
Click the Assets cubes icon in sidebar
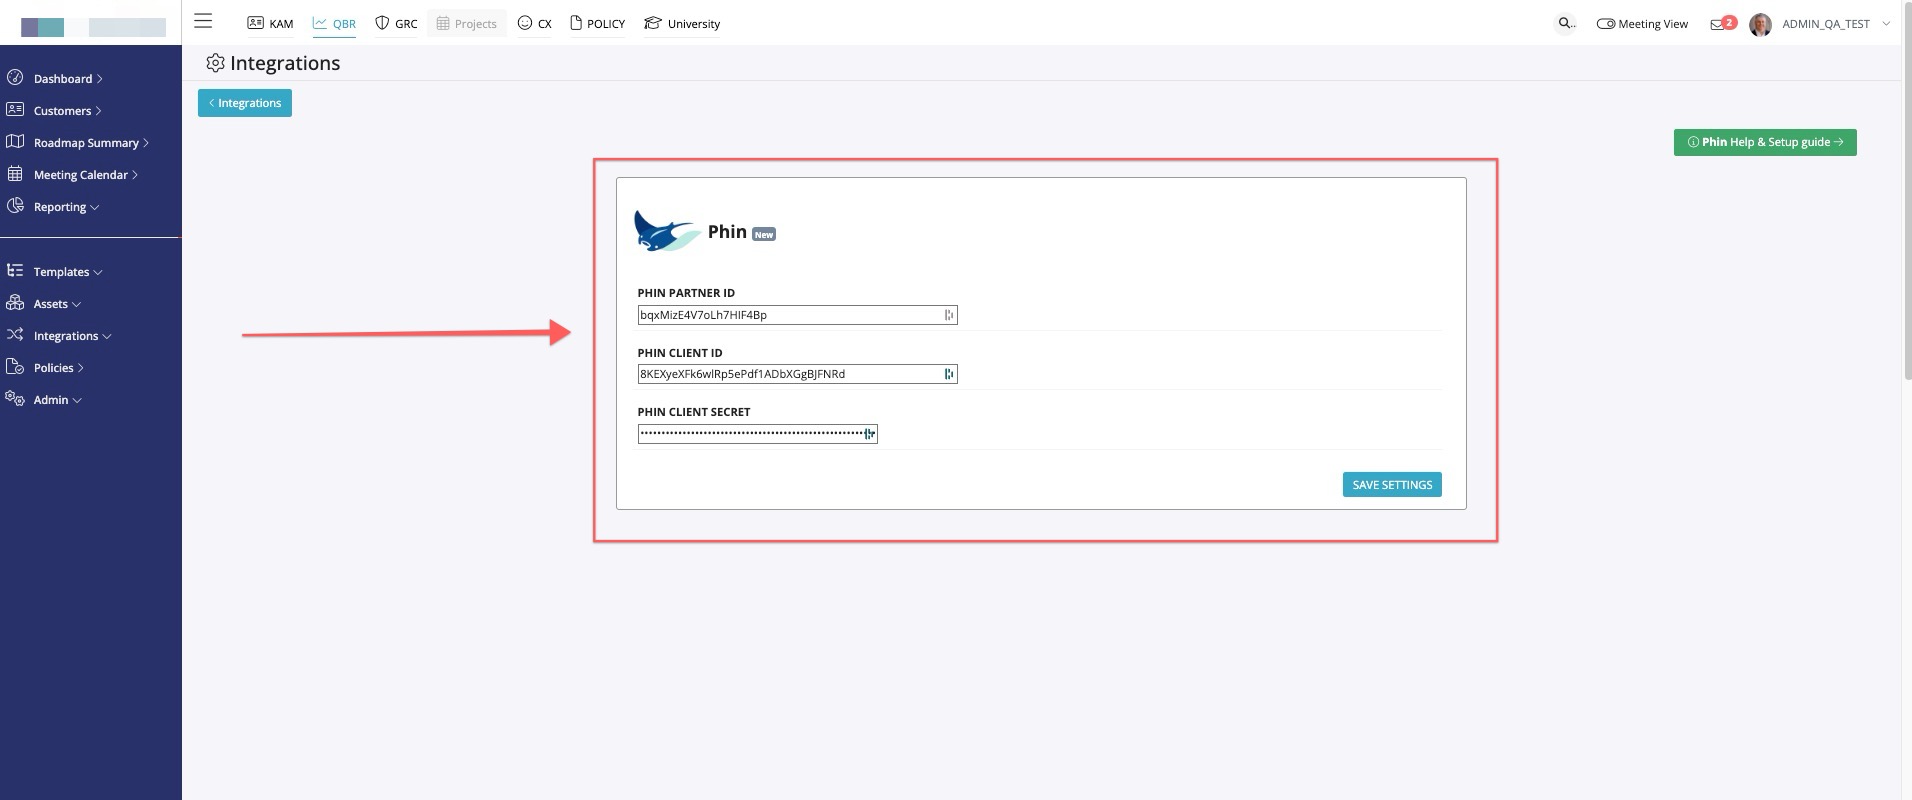point(15,302)
